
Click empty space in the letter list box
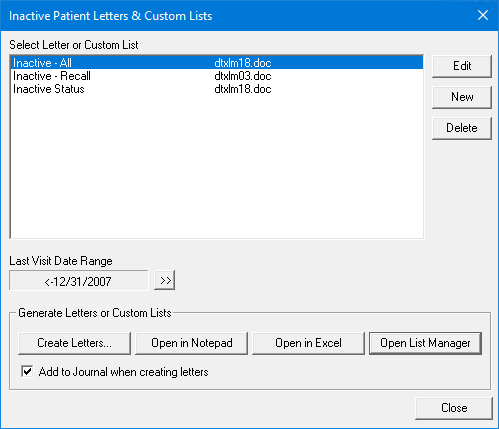point(217,167)
